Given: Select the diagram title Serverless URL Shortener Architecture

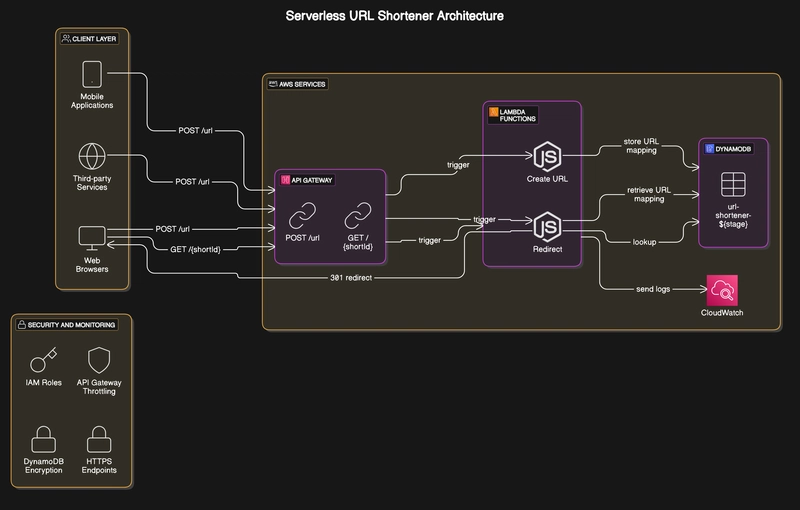Looking at the screenshot, I should 394,16.
